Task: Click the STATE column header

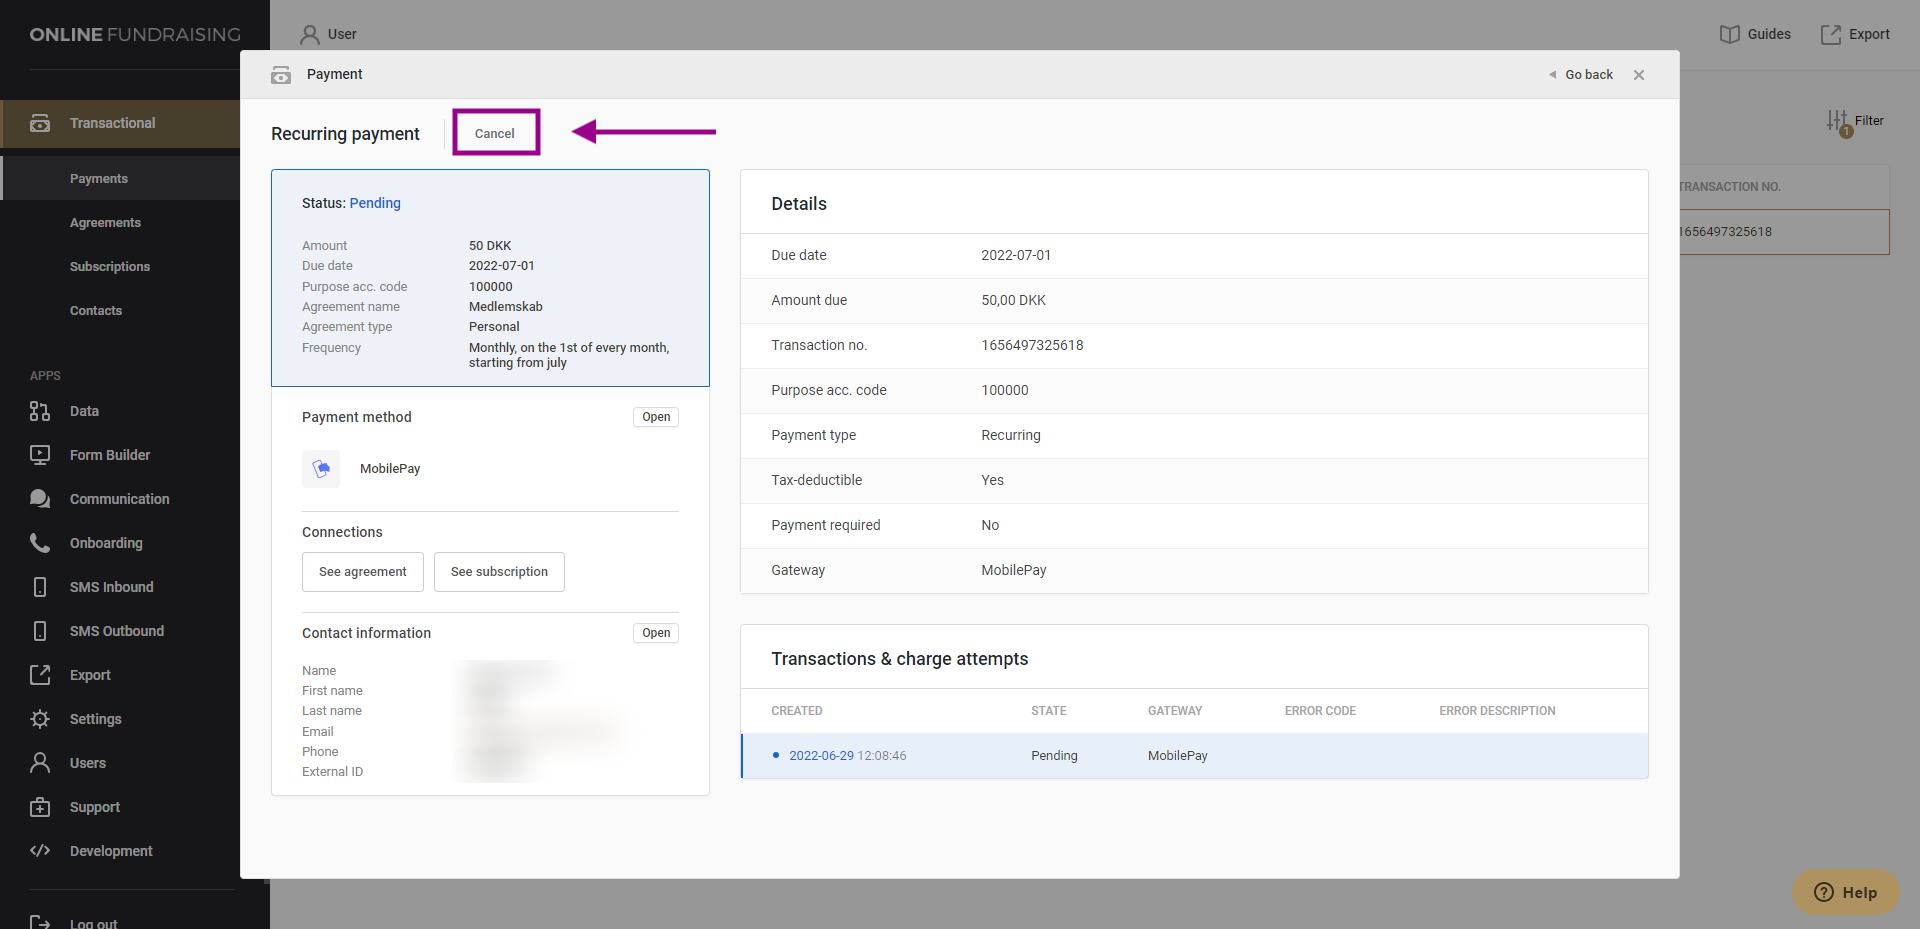Action: (1049, 711)
